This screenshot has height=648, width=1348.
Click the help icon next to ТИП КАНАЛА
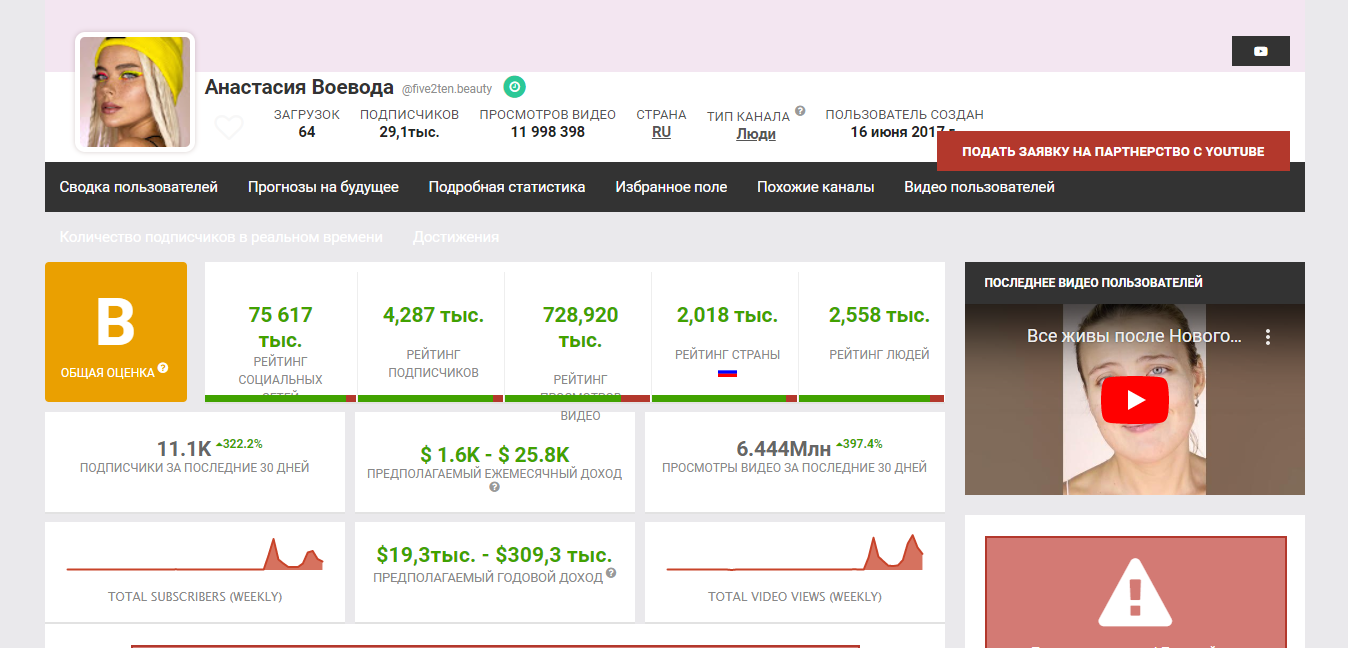point(800,111)
